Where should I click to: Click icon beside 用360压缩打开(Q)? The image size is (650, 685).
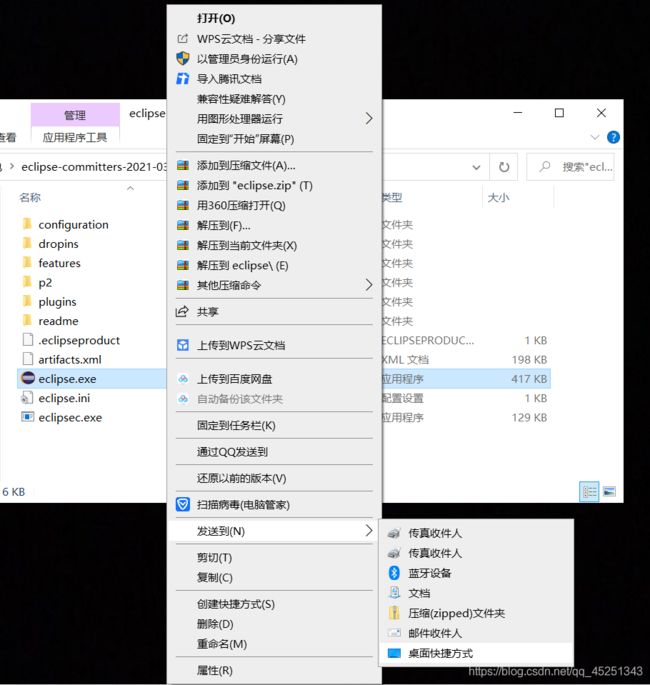[183, 205]
